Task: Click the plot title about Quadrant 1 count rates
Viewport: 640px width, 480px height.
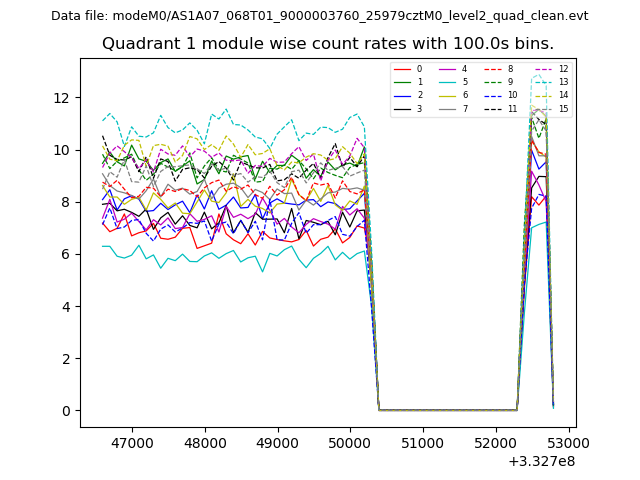Action: (x=328, y=44)
